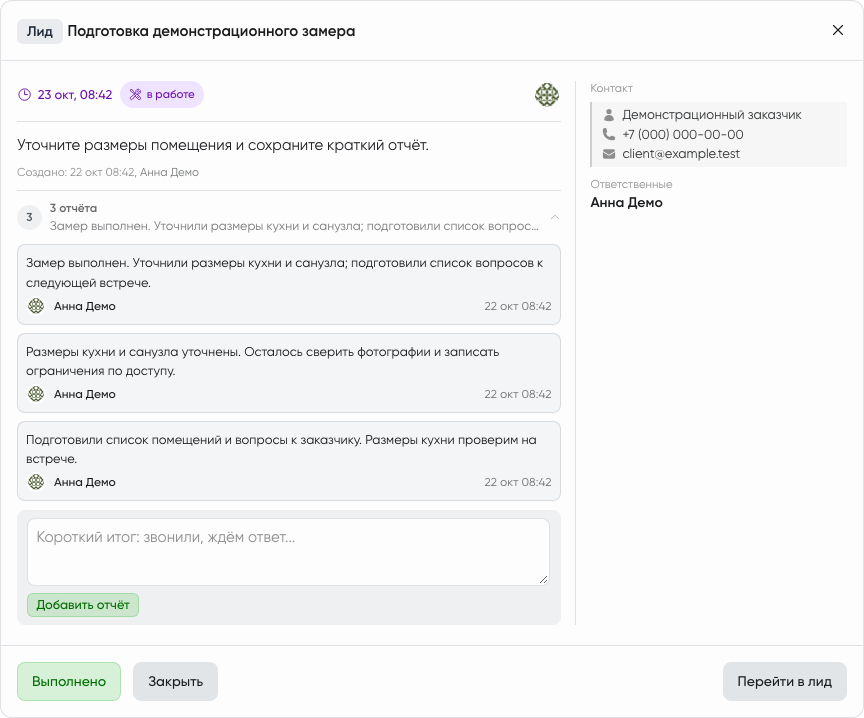Click the phone number +7 (000) 000-00-00

pyautogui.click(x=683, y=134)
